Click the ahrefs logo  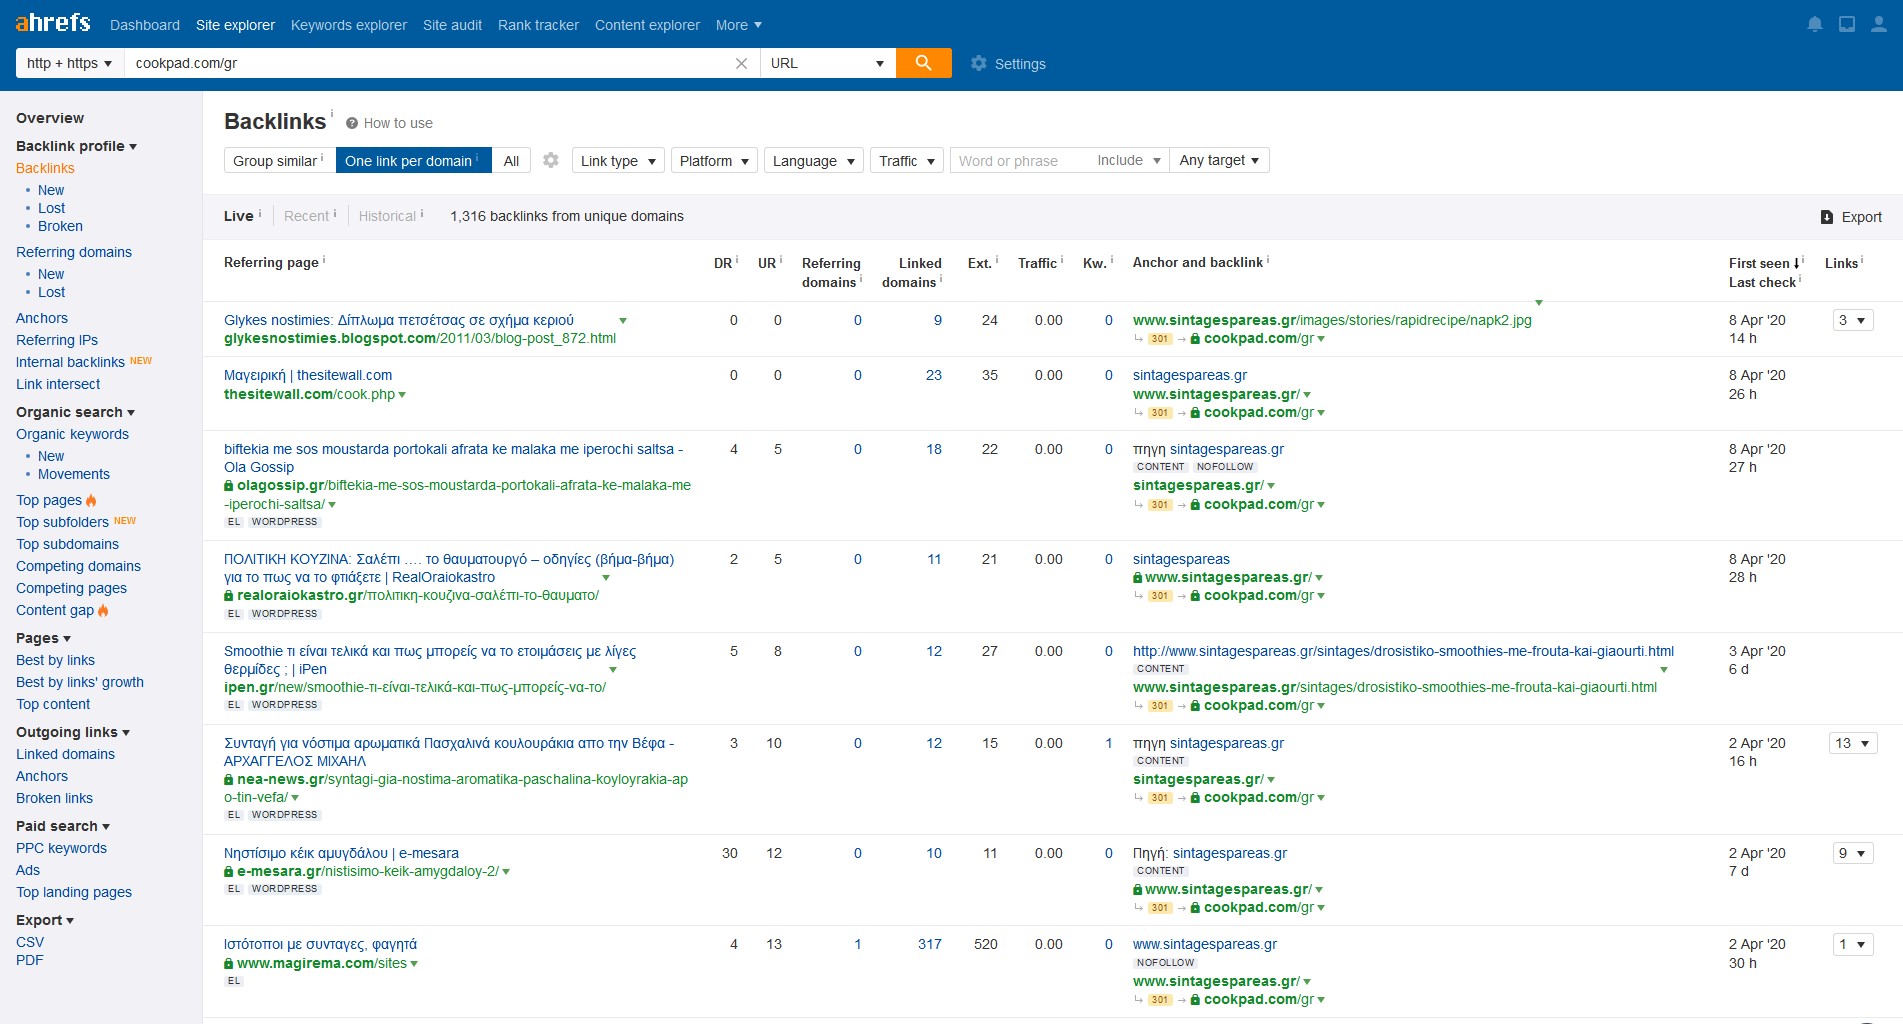pos(53,22)
